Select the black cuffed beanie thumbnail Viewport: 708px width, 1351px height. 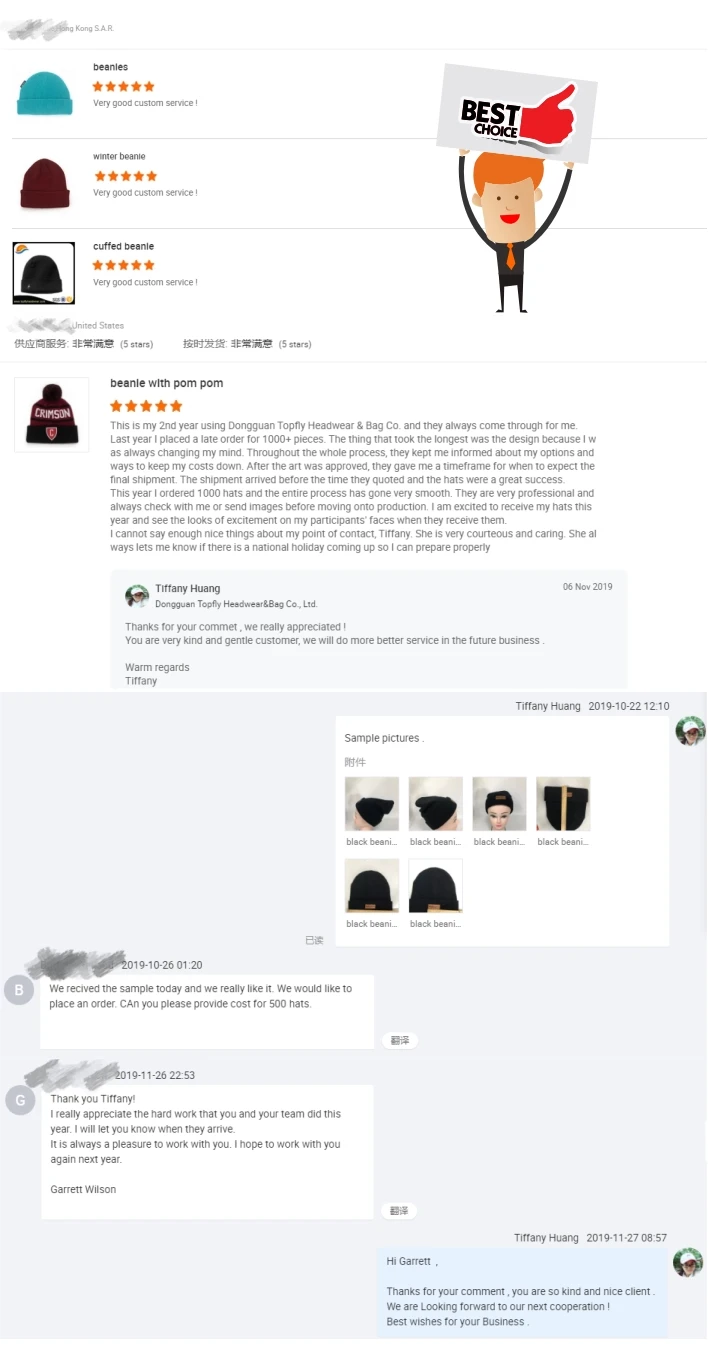(x=44, y=272)
